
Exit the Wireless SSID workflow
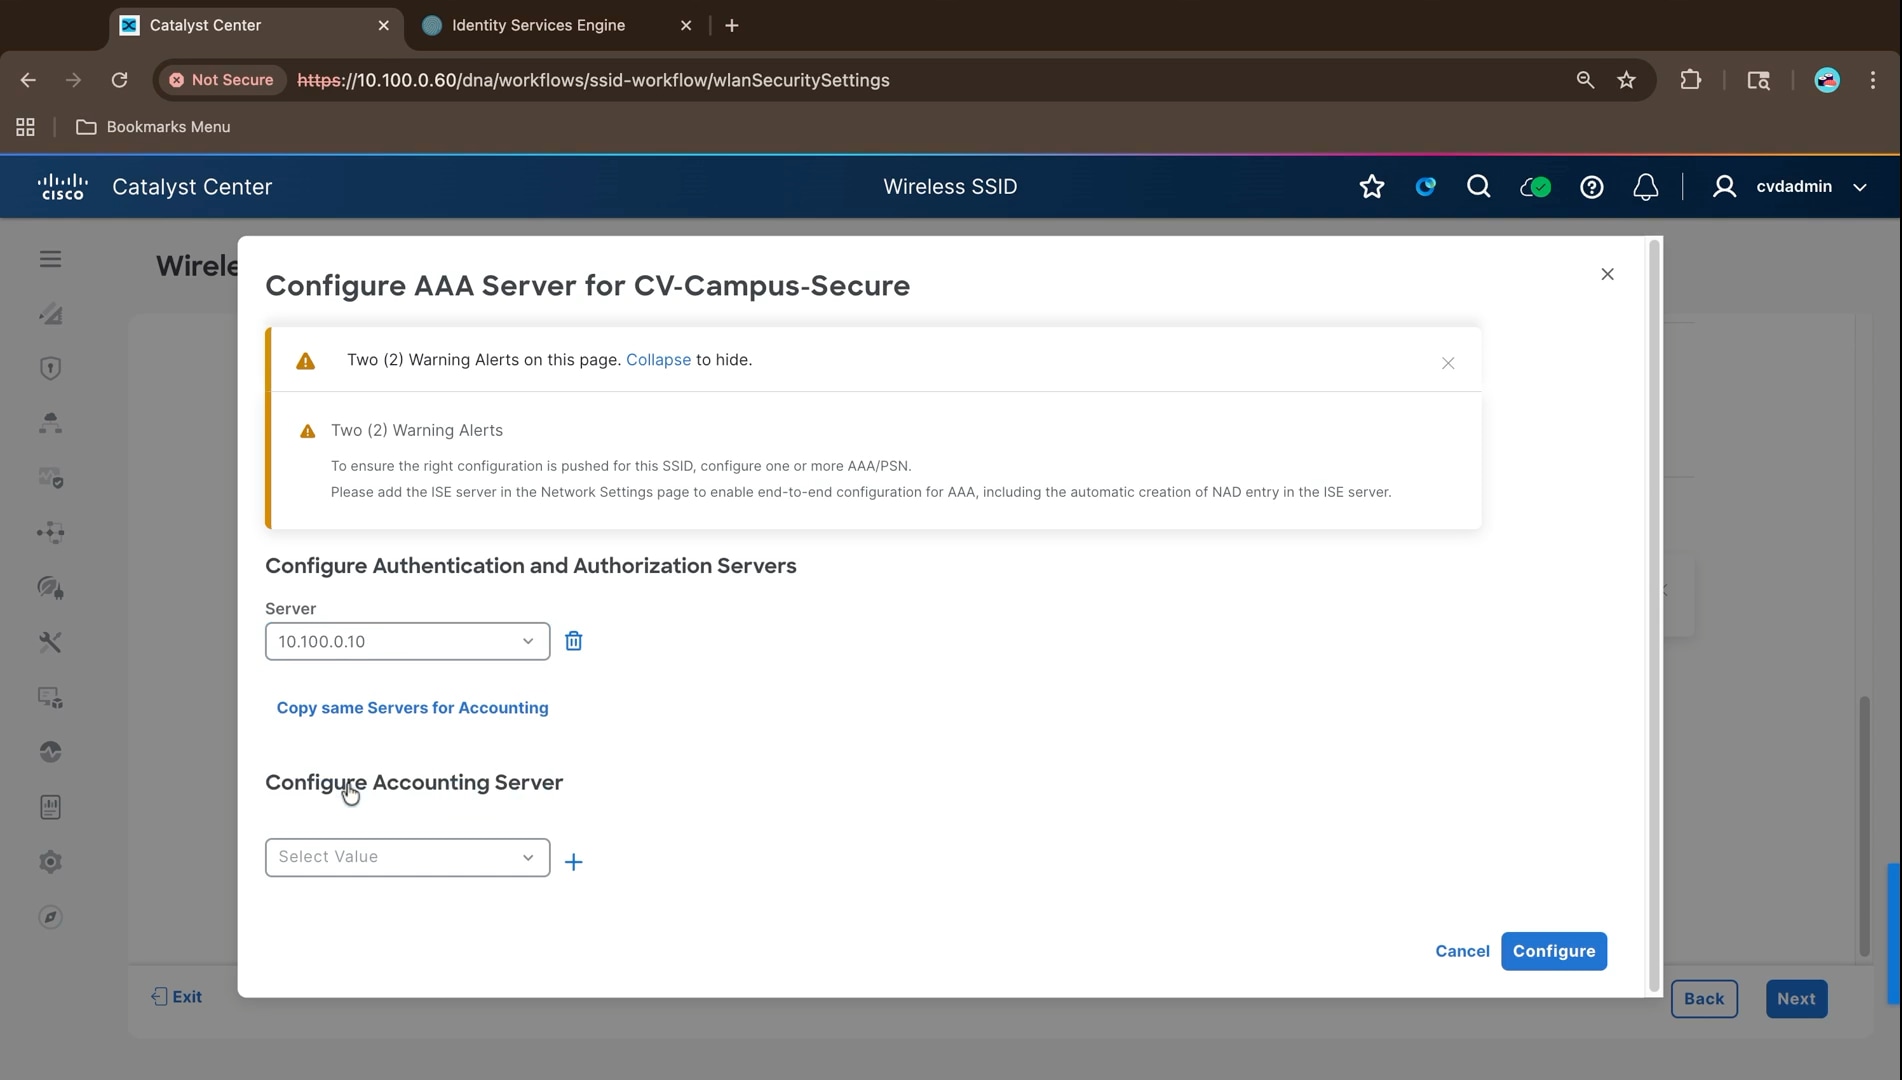pos(177,997)
